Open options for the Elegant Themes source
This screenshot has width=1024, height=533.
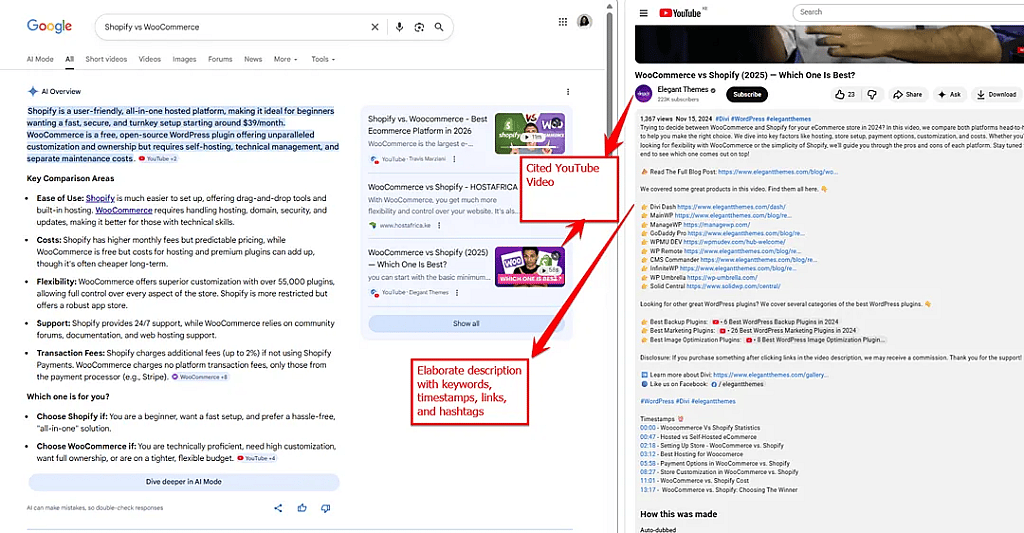coord(457,293)
